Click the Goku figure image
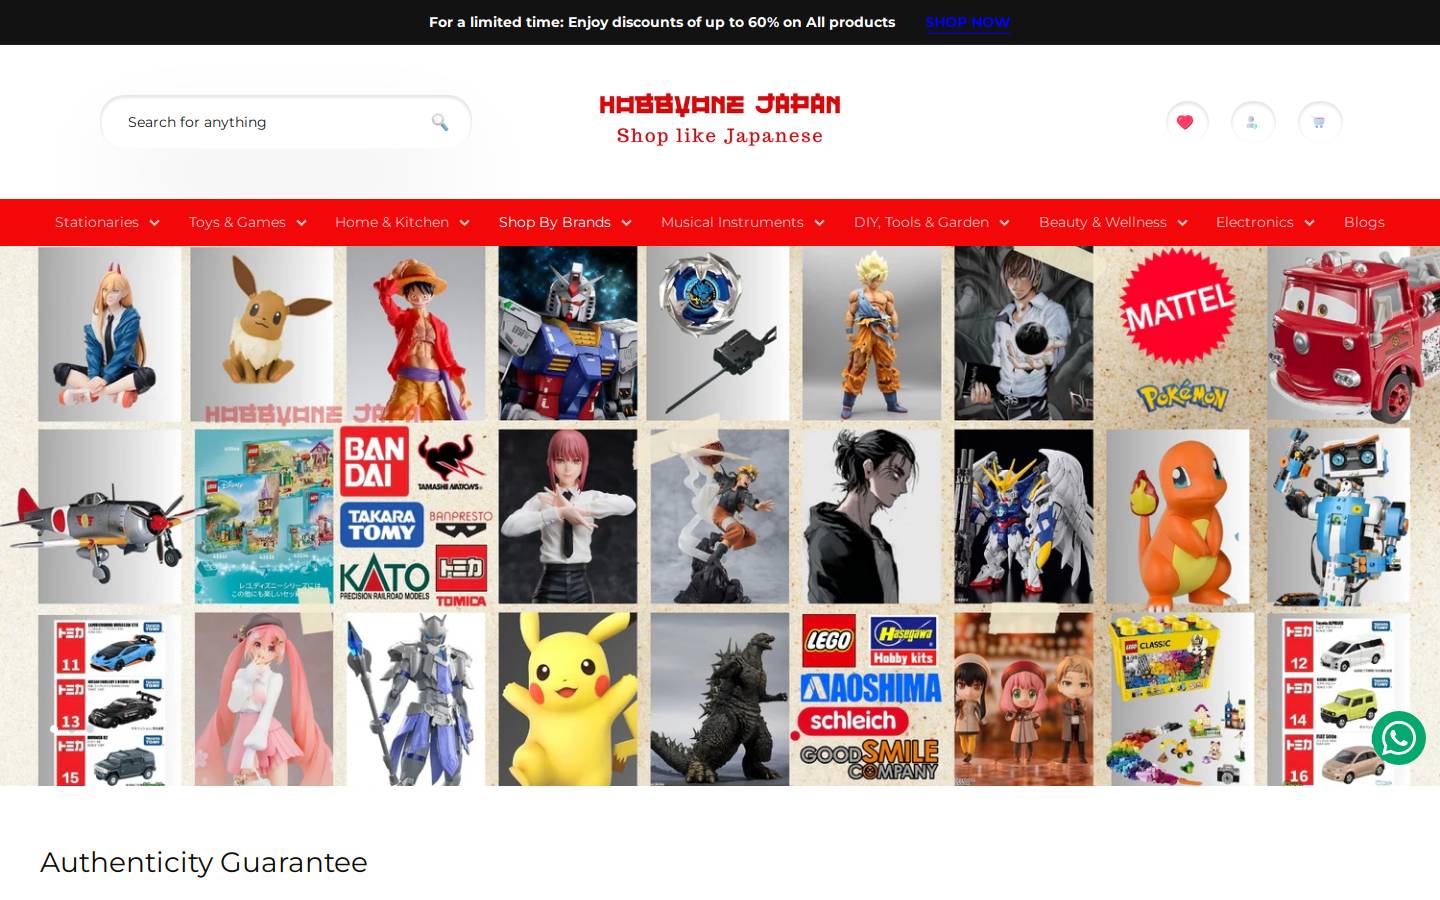 [x=871, y=333]
